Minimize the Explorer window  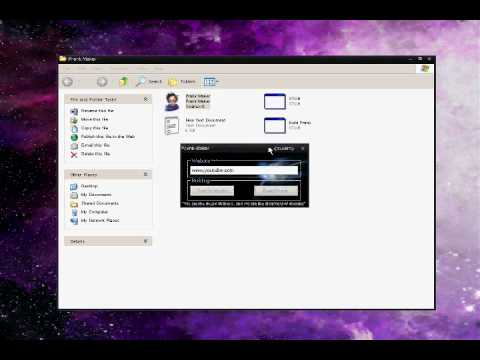[410, 59]
